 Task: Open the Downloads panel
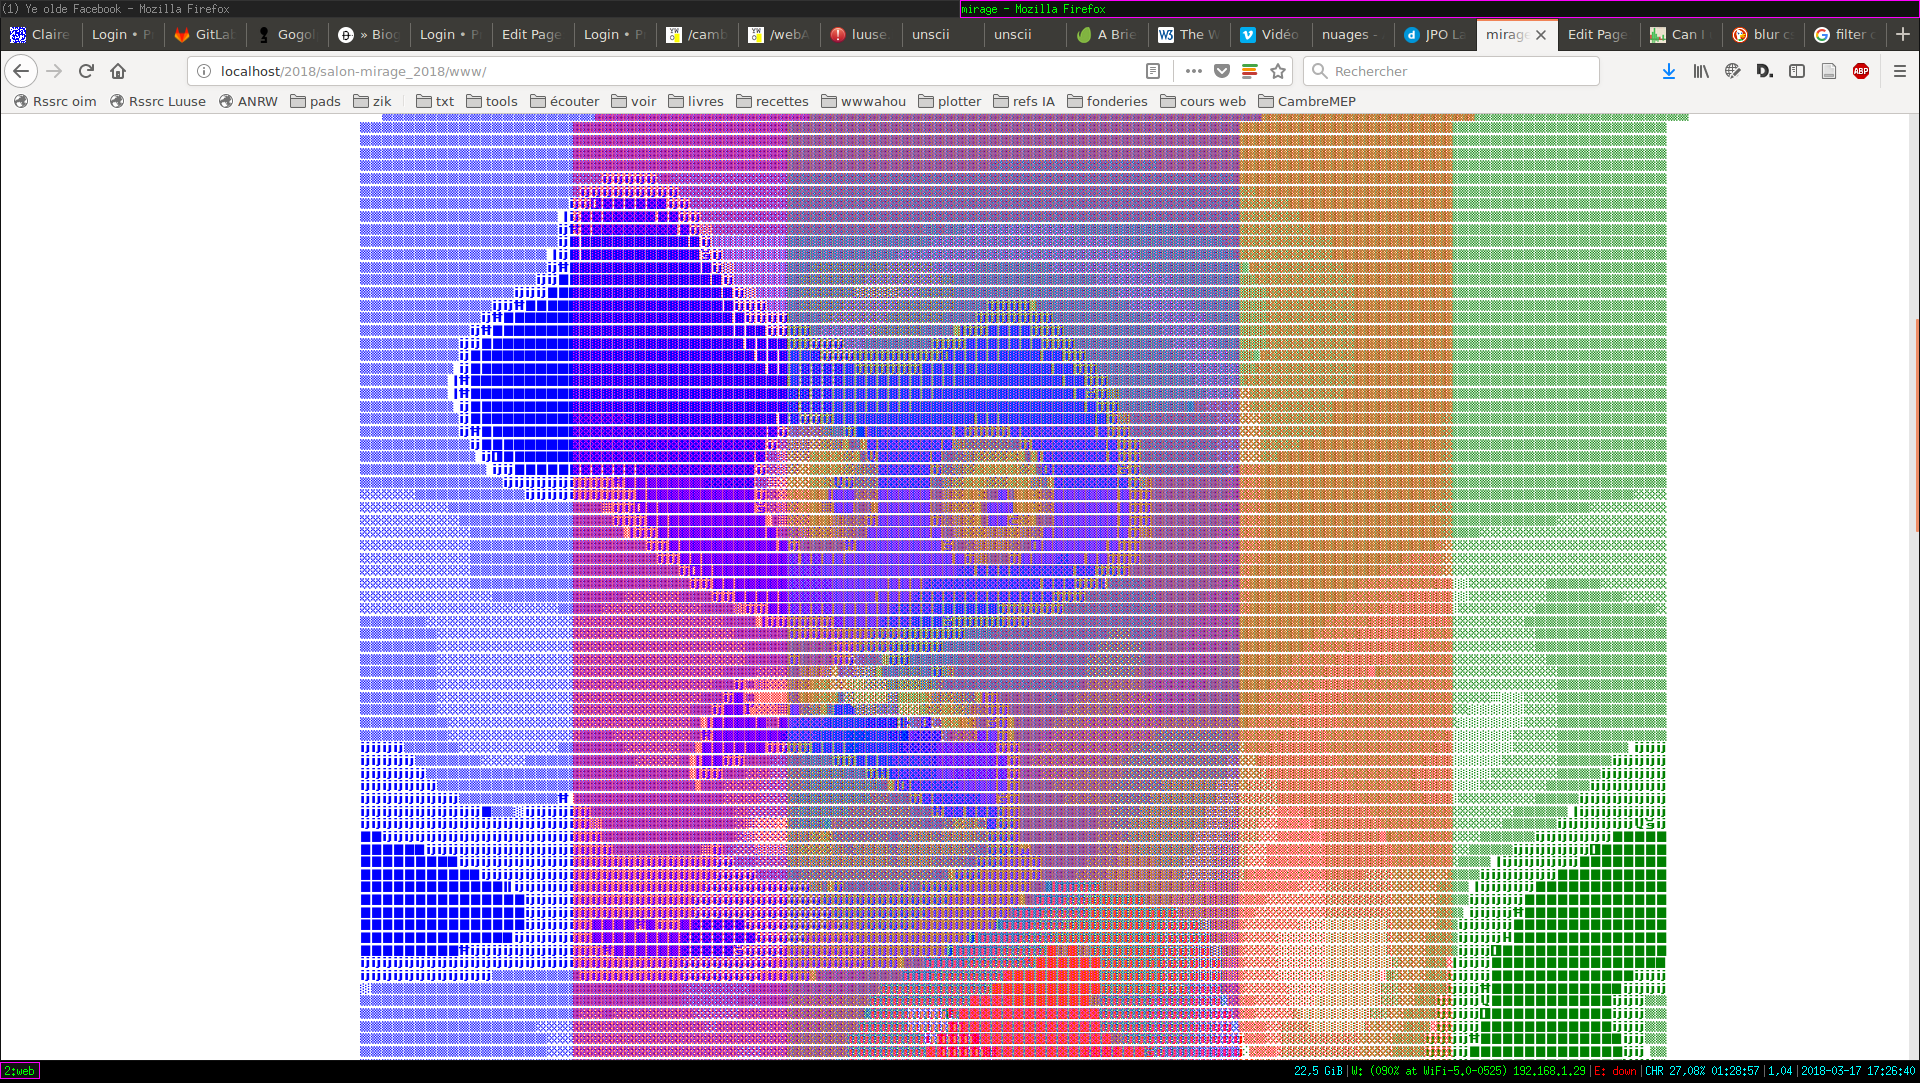(1669, 71)
